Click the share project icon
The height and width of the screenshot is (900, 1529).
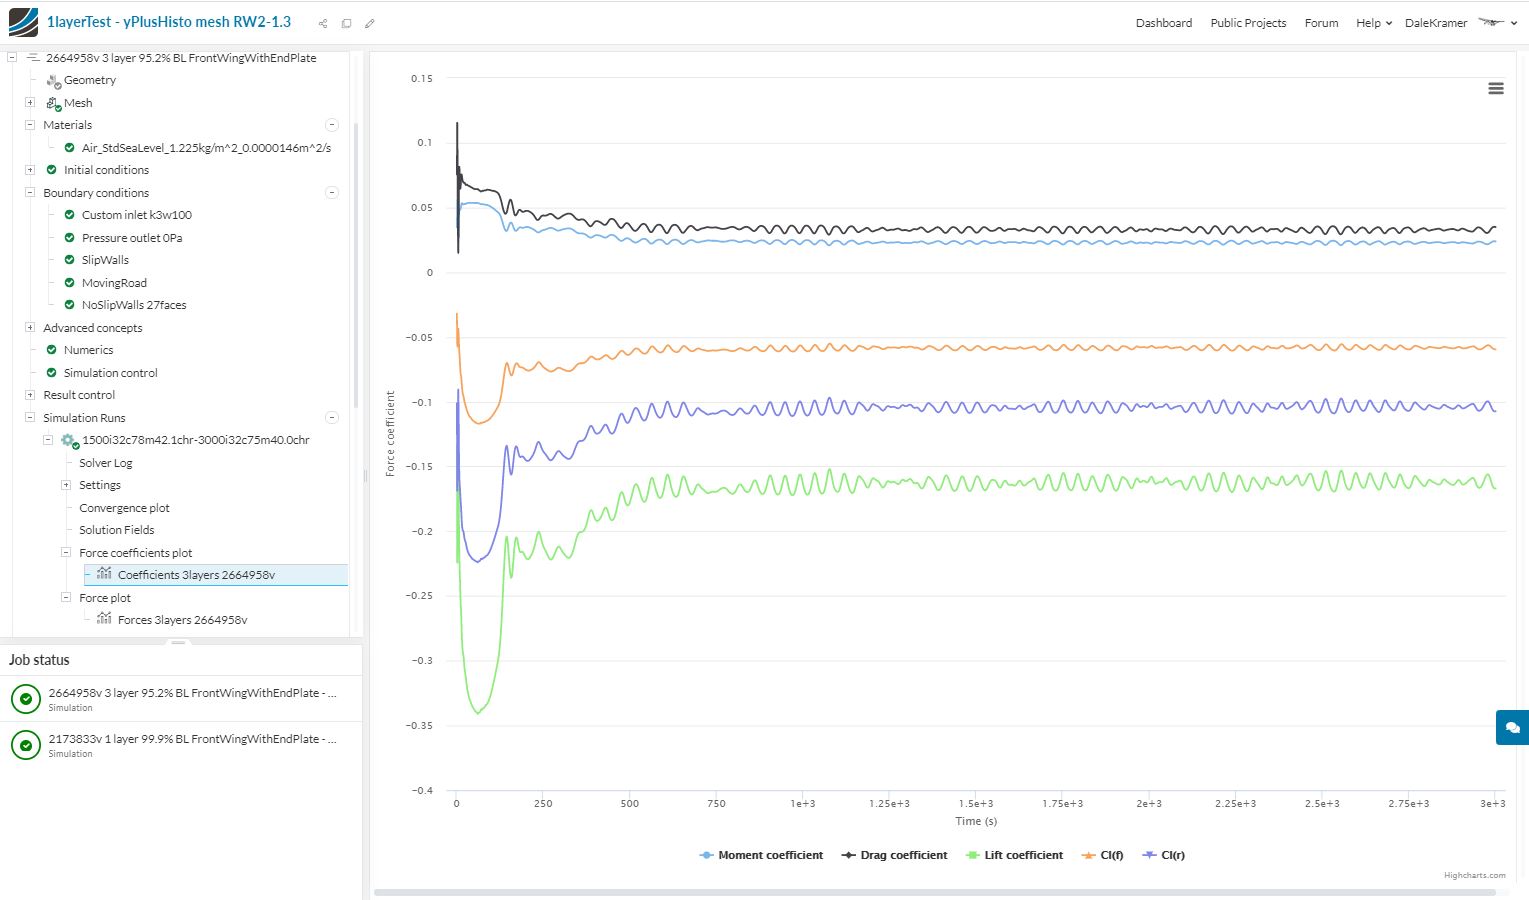(x=322, y=23)
